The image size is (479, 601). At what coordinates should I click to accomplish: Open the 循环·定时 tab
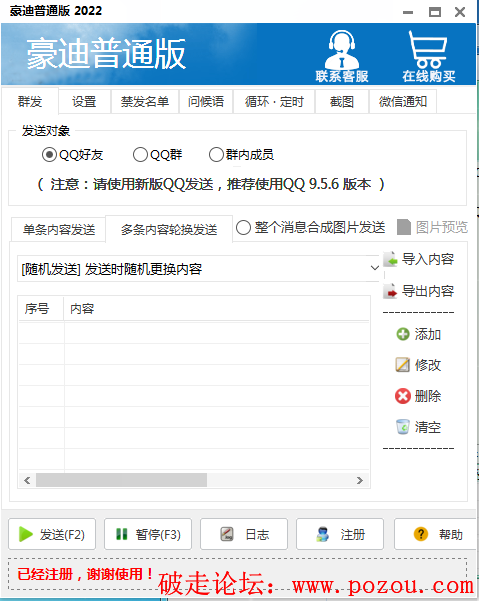[274, 102]
